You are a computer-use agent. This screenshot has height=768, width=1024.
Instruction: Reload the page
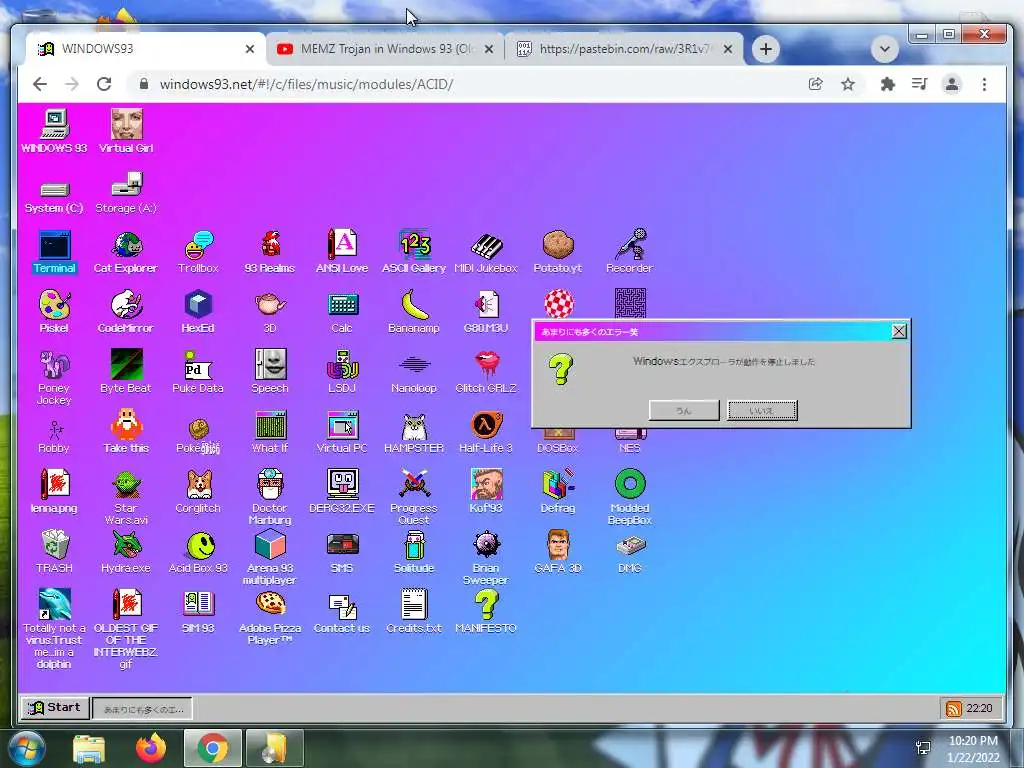pyautogui.click(x=104, y=84)
